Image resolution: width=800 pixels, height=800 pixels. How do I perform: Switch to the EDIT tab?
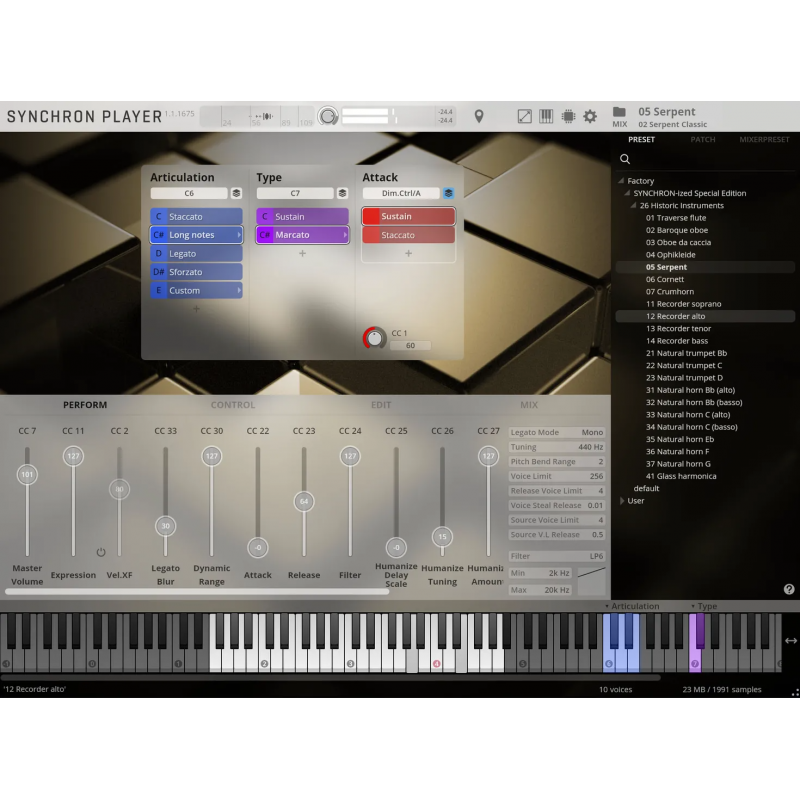[381, 405]
